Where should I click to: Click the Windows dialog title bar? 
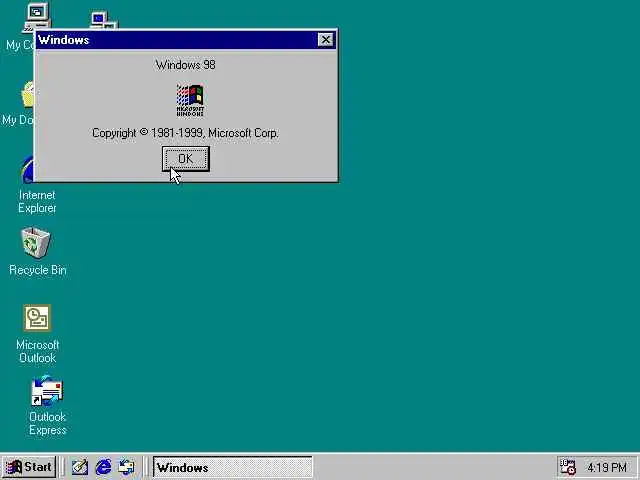(x=186, y=40)
